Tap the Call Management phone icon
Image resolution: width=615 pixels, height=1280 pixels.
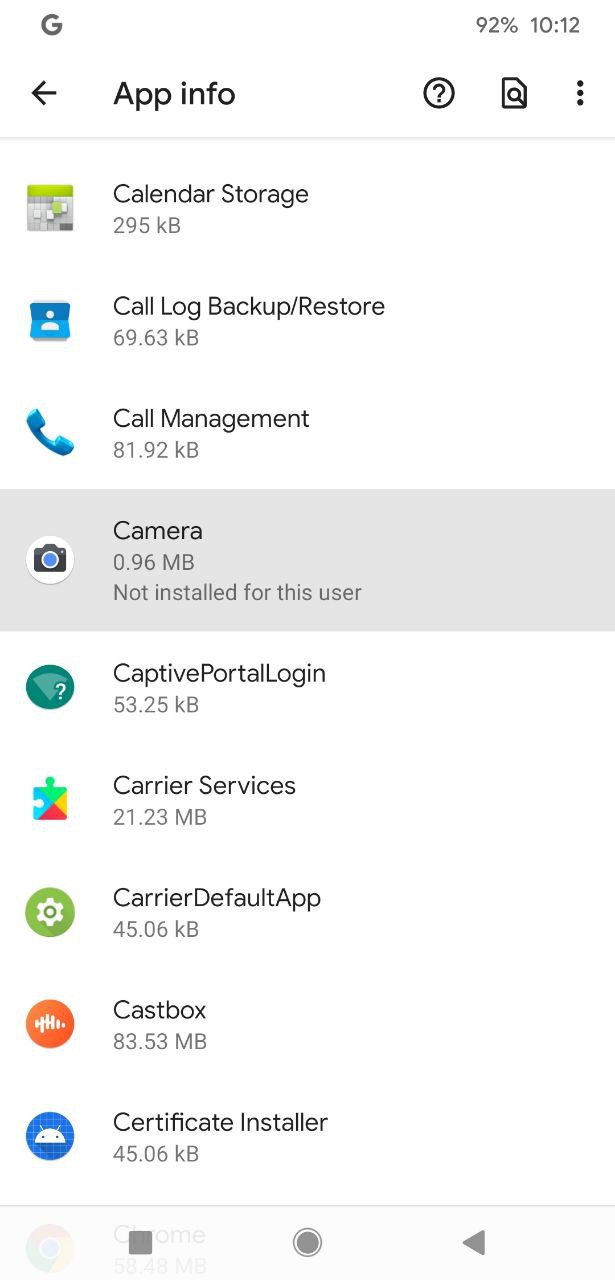pyautogui.click(x=50, y=432)
